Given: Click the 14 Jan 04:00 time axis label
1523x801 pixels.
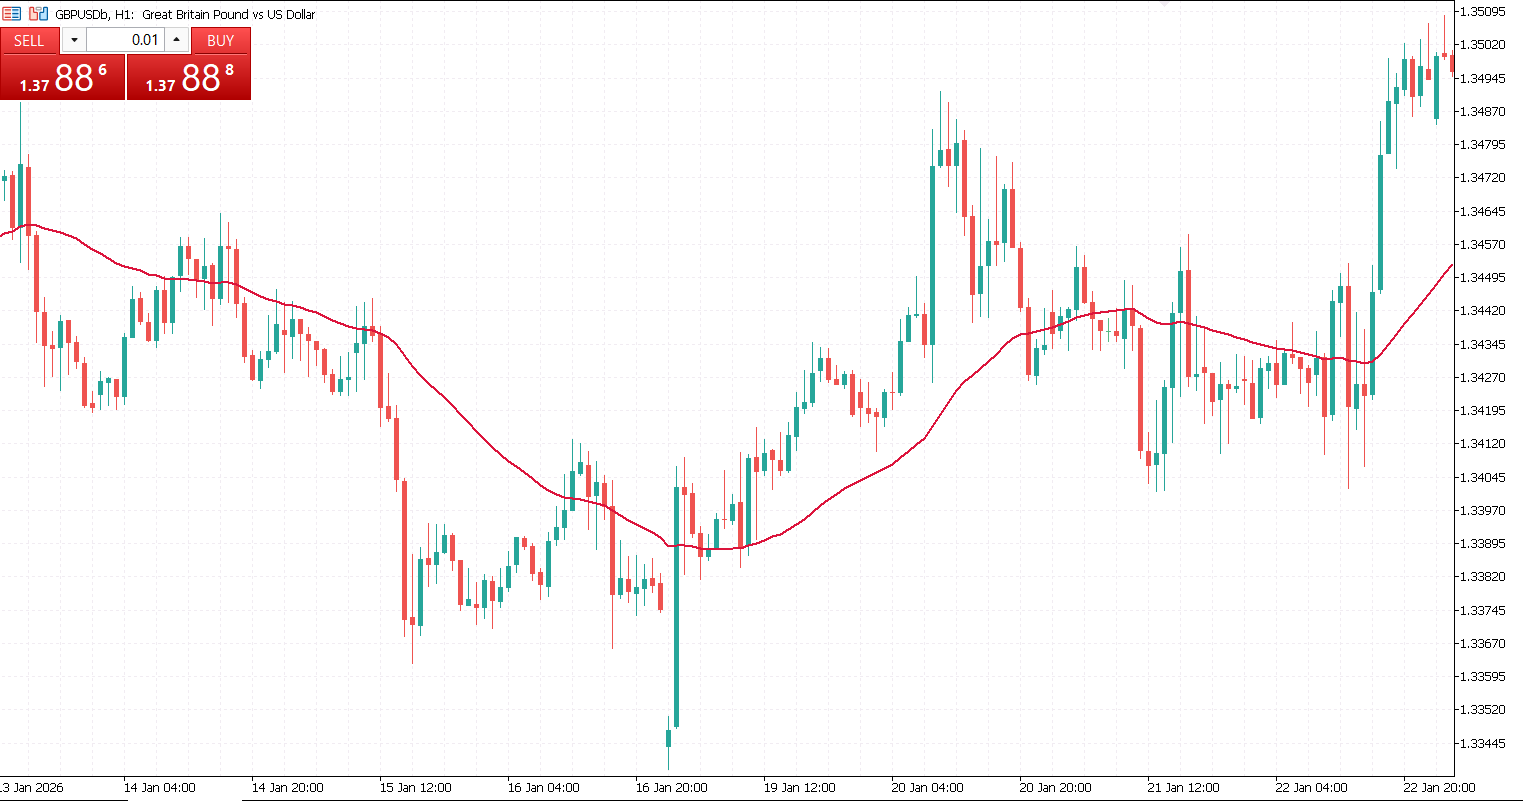Looking at the screenshot, I should tap(159, 787).
